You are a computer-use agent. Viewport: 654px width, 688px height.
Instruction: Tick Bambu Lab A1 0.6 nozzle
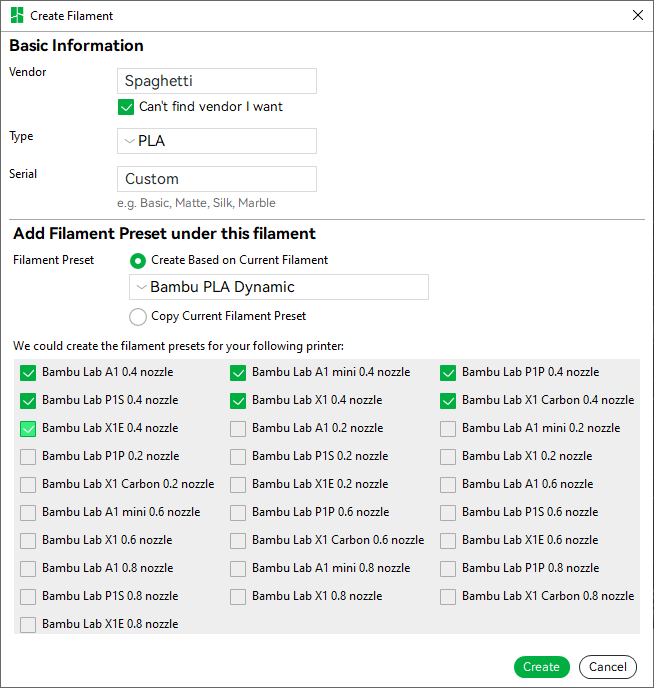[448, 485]
